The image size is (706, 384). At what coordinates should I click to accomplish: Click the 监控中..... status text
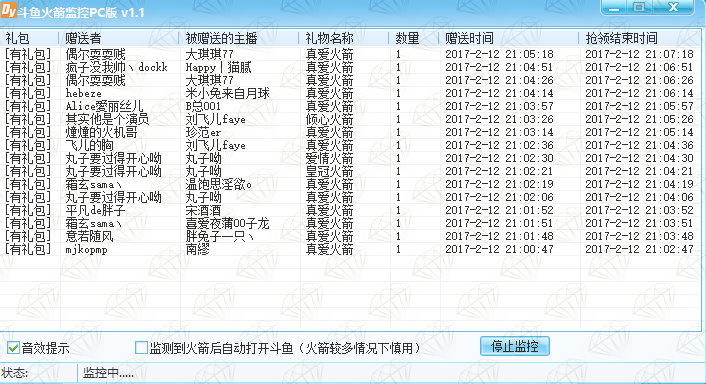coord(108,373)
